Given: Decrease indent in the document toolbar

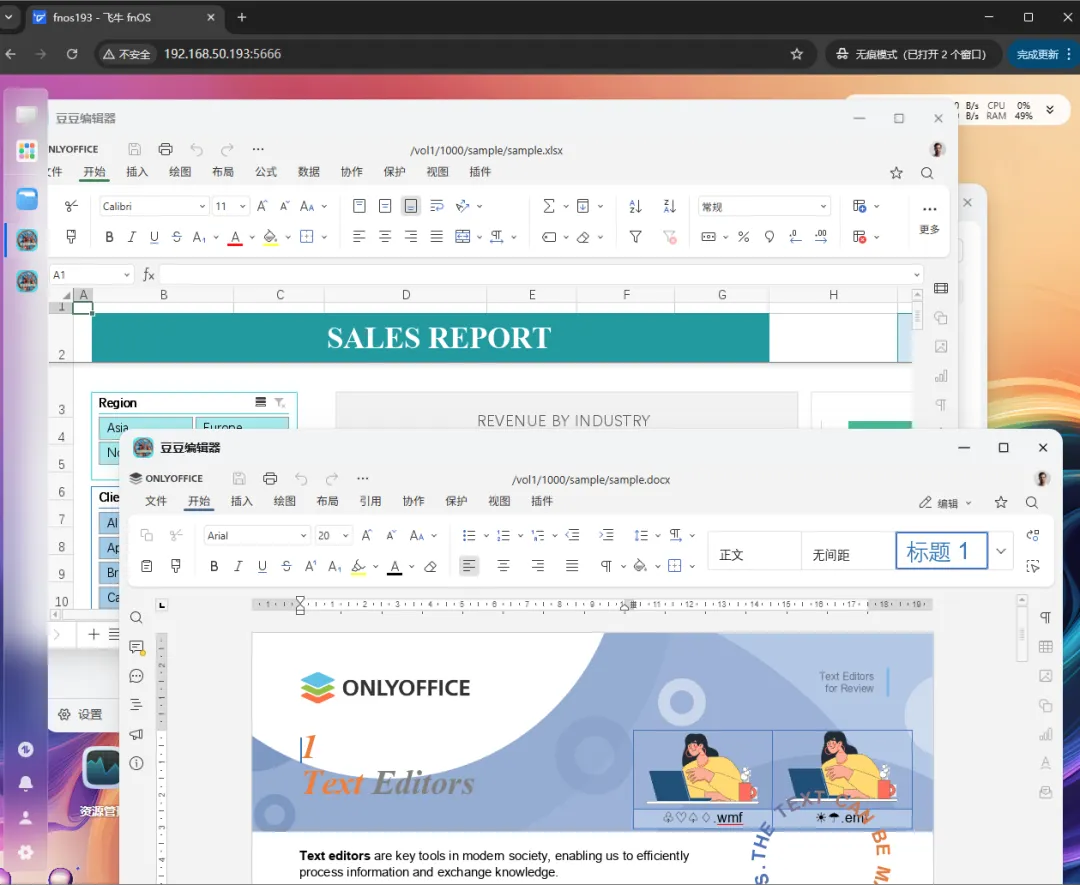Looking at the screenshot, I should (572, 535).
